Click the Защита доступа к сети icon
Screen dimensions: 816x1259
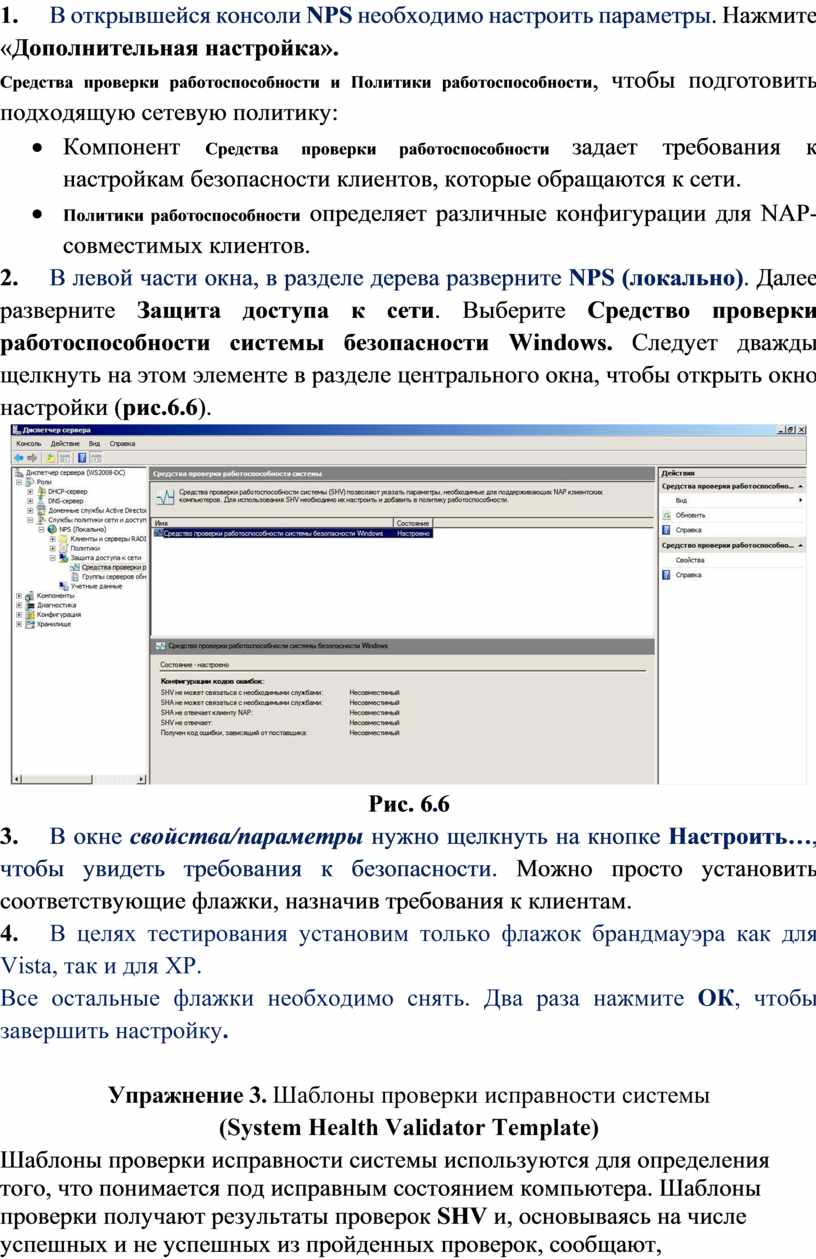64,558
